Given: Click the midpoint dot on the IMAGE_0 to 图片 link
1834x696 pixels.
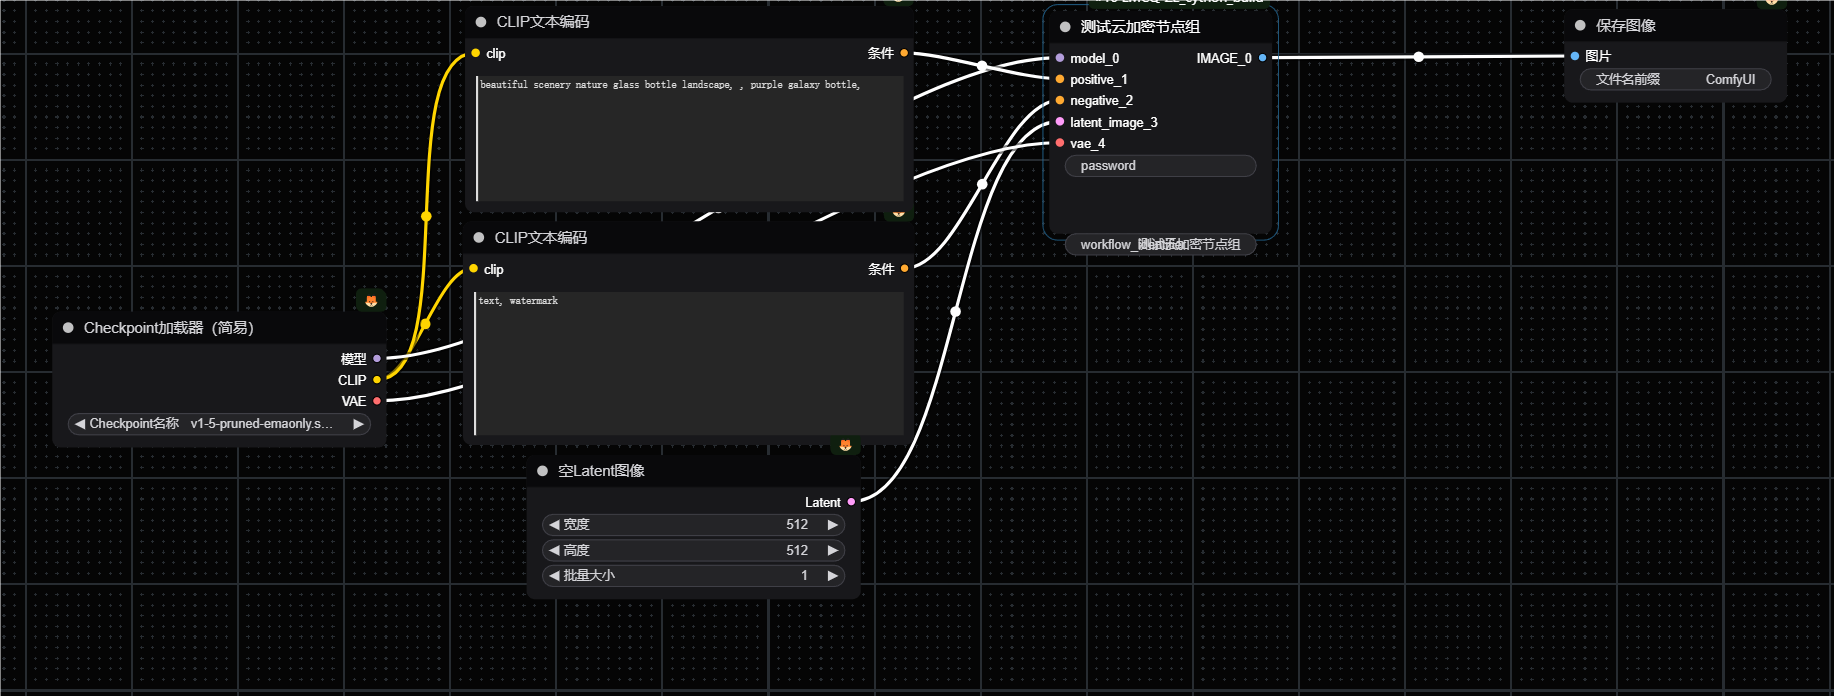Looking at the screenshot, I should (x=1418, y=57).
